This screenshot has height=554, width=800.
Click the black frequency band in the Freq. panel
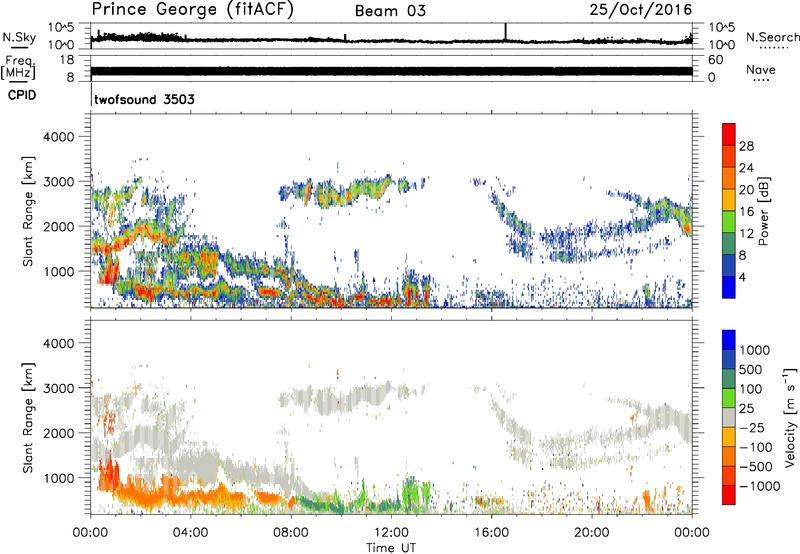(391, 71)
